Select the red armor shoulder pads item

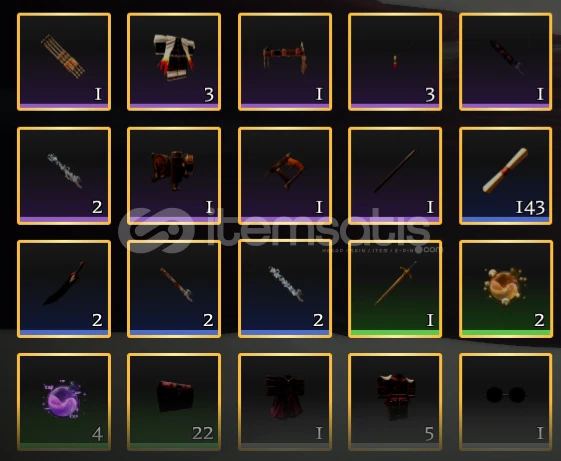click(x=174, y=176)
